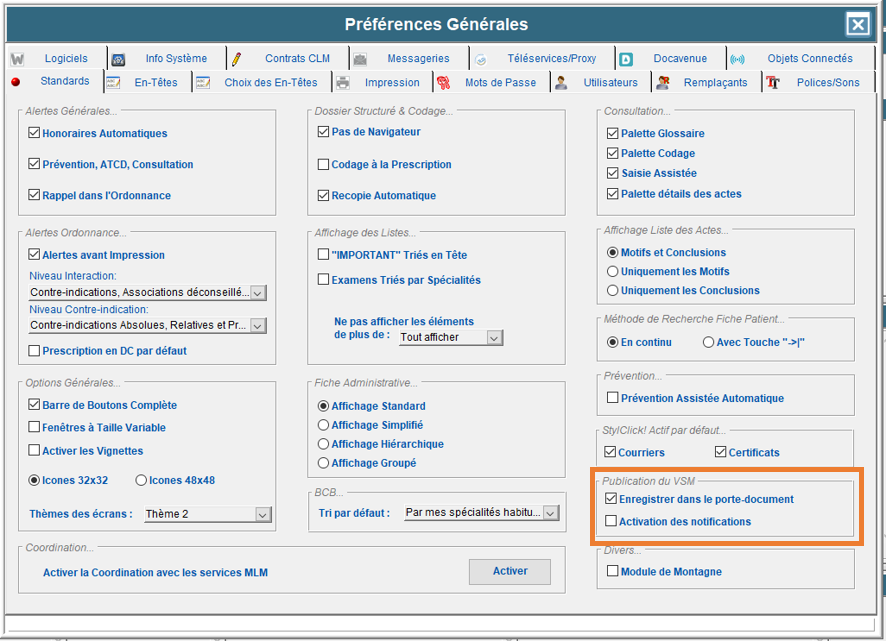Close the Préférences Générales window
This screenshot has width=886, height=641.
point(857,25)
